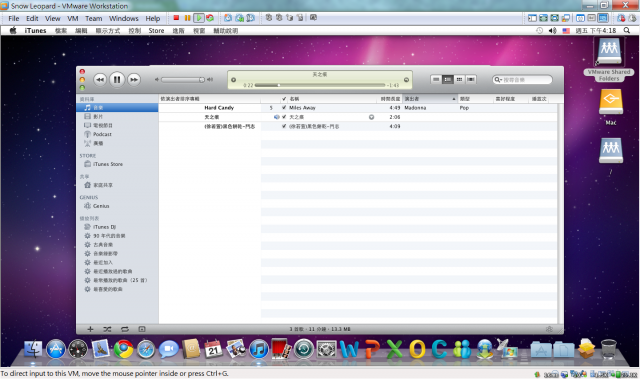Select the Hard Candy album row
The height and width of the screenshot is (379, 640).
219,108
